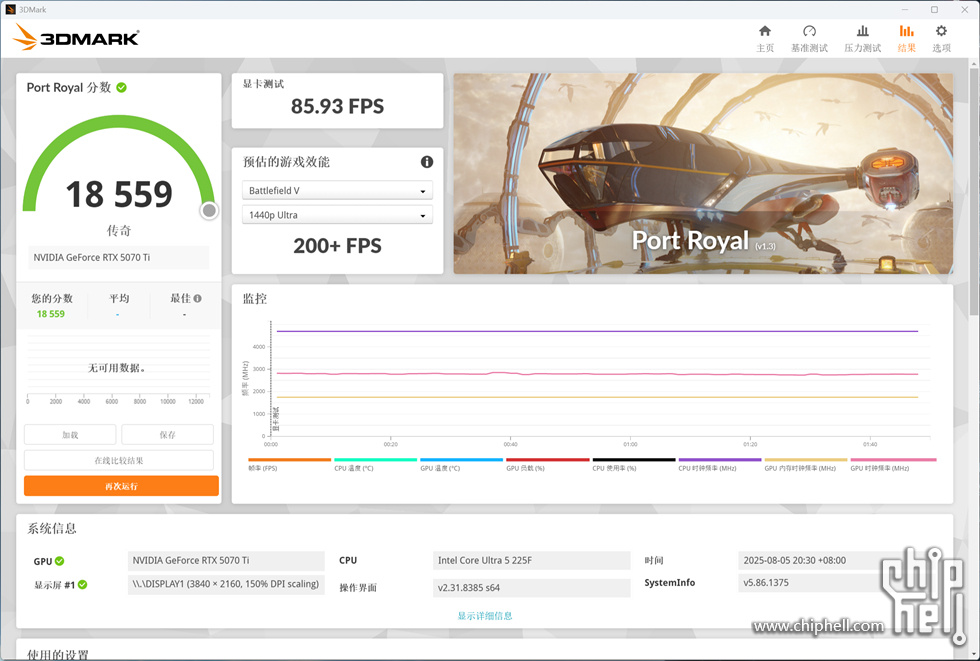Click the 200+ FPS estimated performance value

click(338, 246)
